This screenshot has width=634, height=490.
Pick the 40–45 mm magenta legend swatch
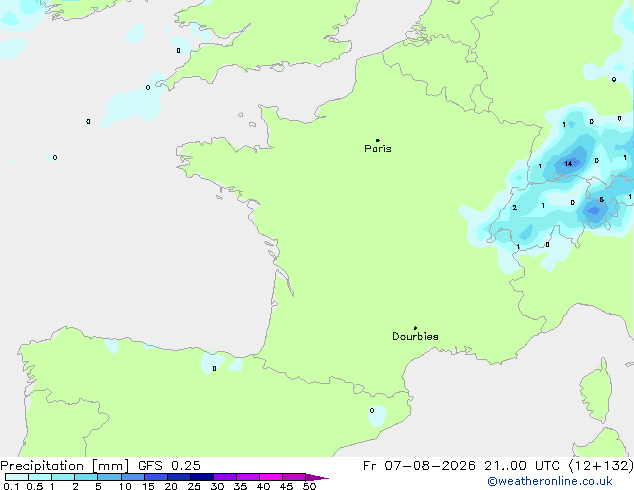tap(271, 477)
